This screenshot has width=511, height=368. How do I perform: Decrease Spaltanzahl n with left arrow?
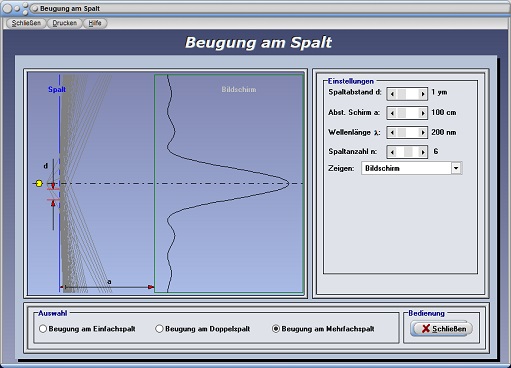pyautogui.click(x=392, y=152)
